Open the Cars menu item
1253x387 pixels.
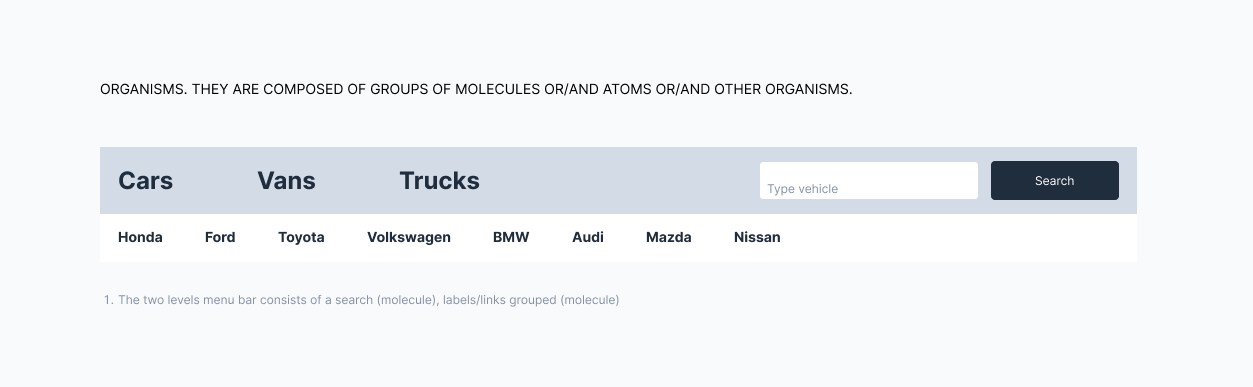[x=145, y=181]
